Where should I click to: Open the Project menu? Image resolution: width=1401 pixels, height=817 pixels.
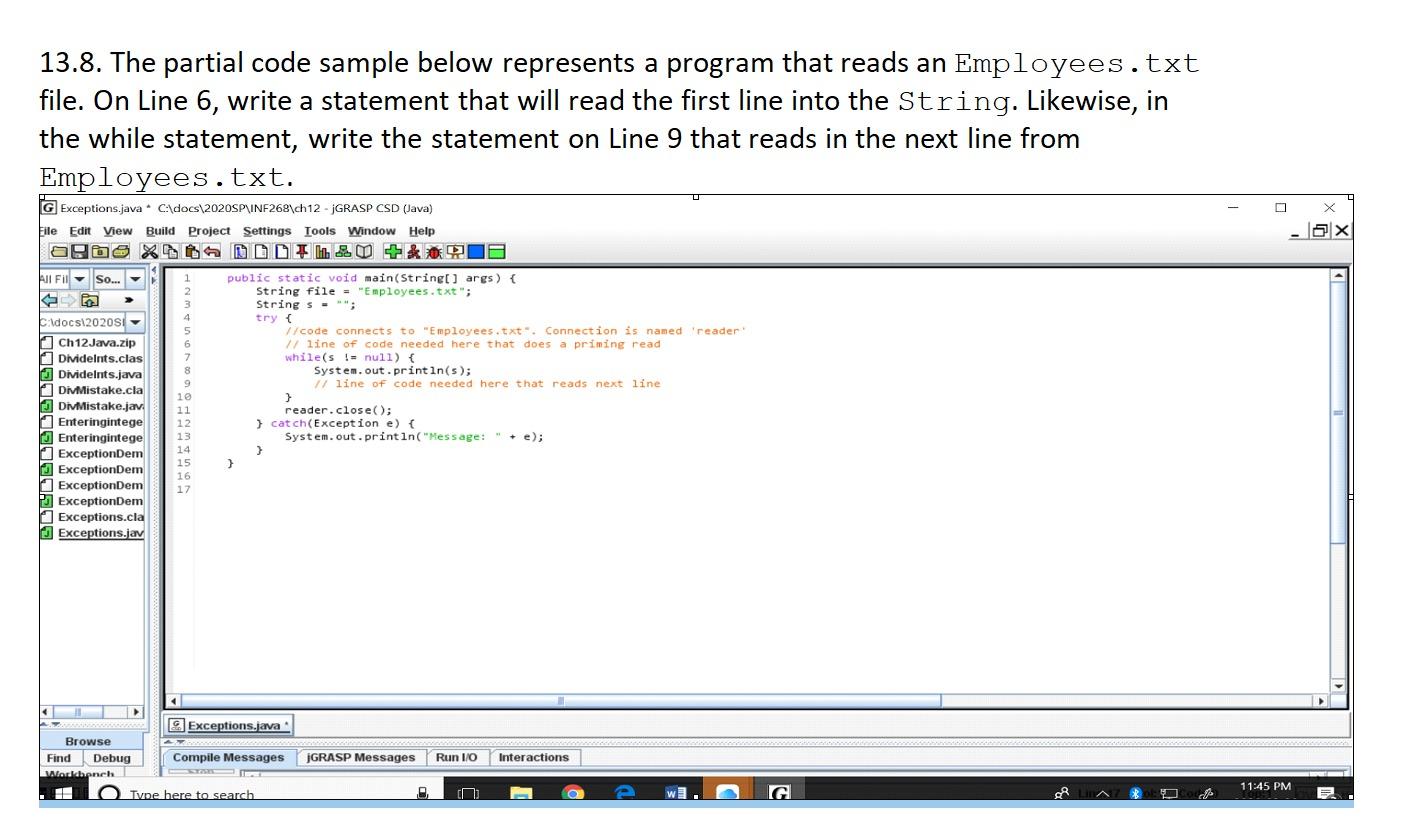pyautogui.click(x=210, y=230)
